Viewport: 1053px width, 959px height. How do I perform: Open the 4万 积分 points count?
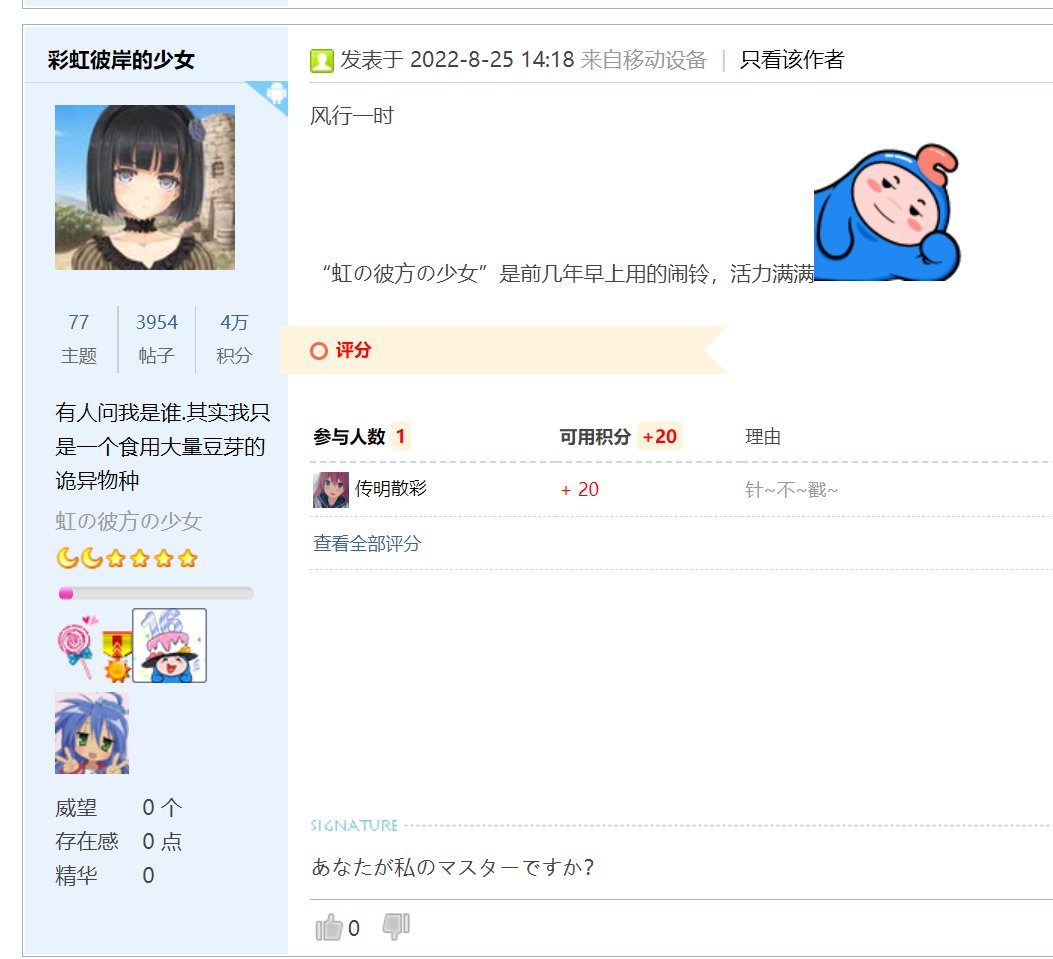pyautogui.click(x=234, y=338)
